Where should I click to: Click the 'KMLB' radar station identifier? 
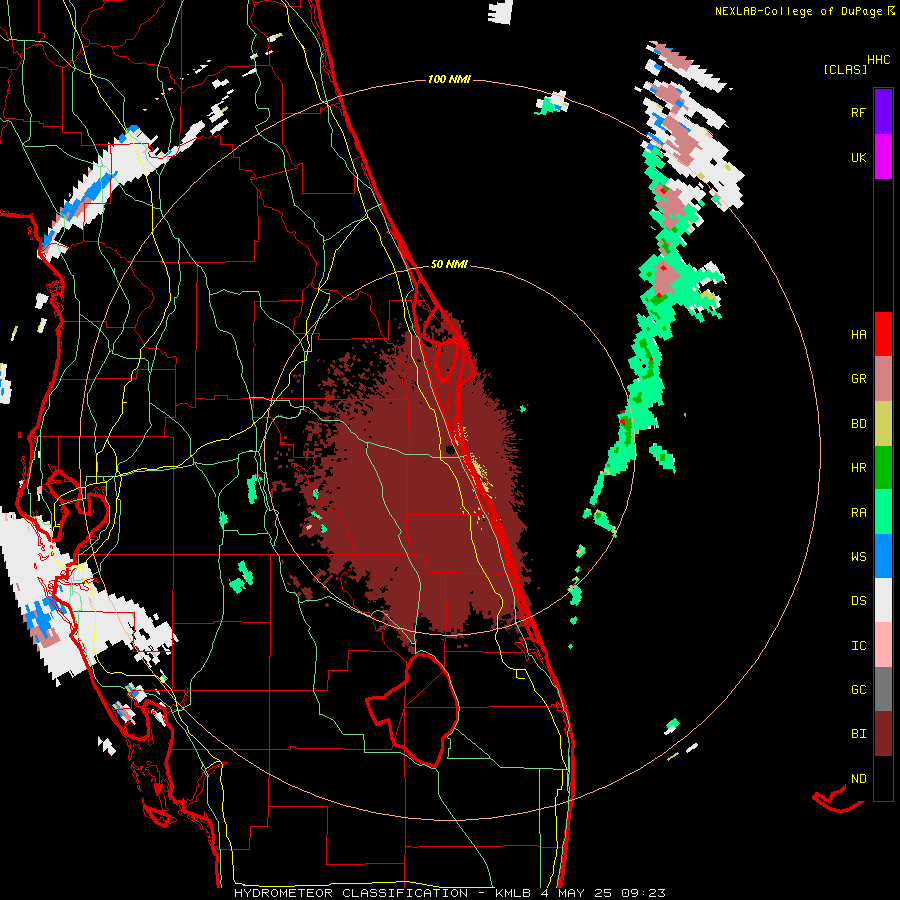point(514,893)
